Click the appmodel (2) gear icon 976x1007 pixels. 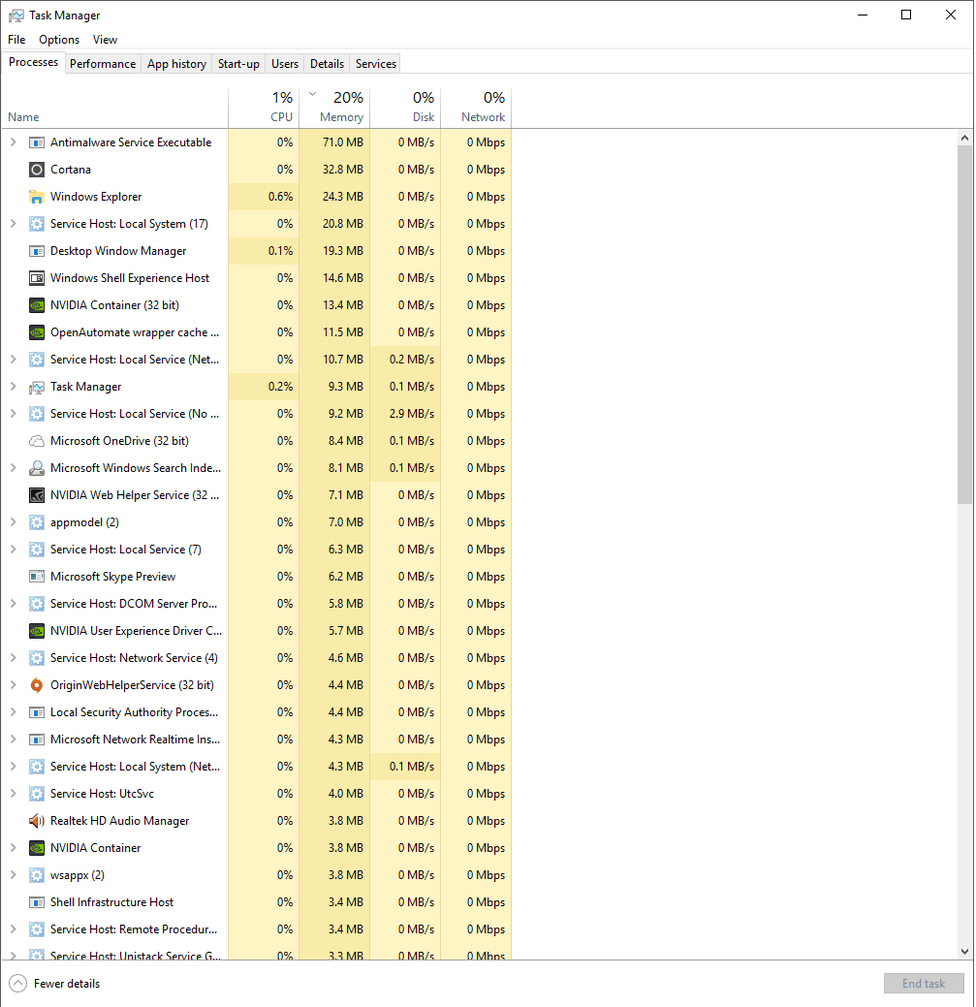click(x=37, y=522)
